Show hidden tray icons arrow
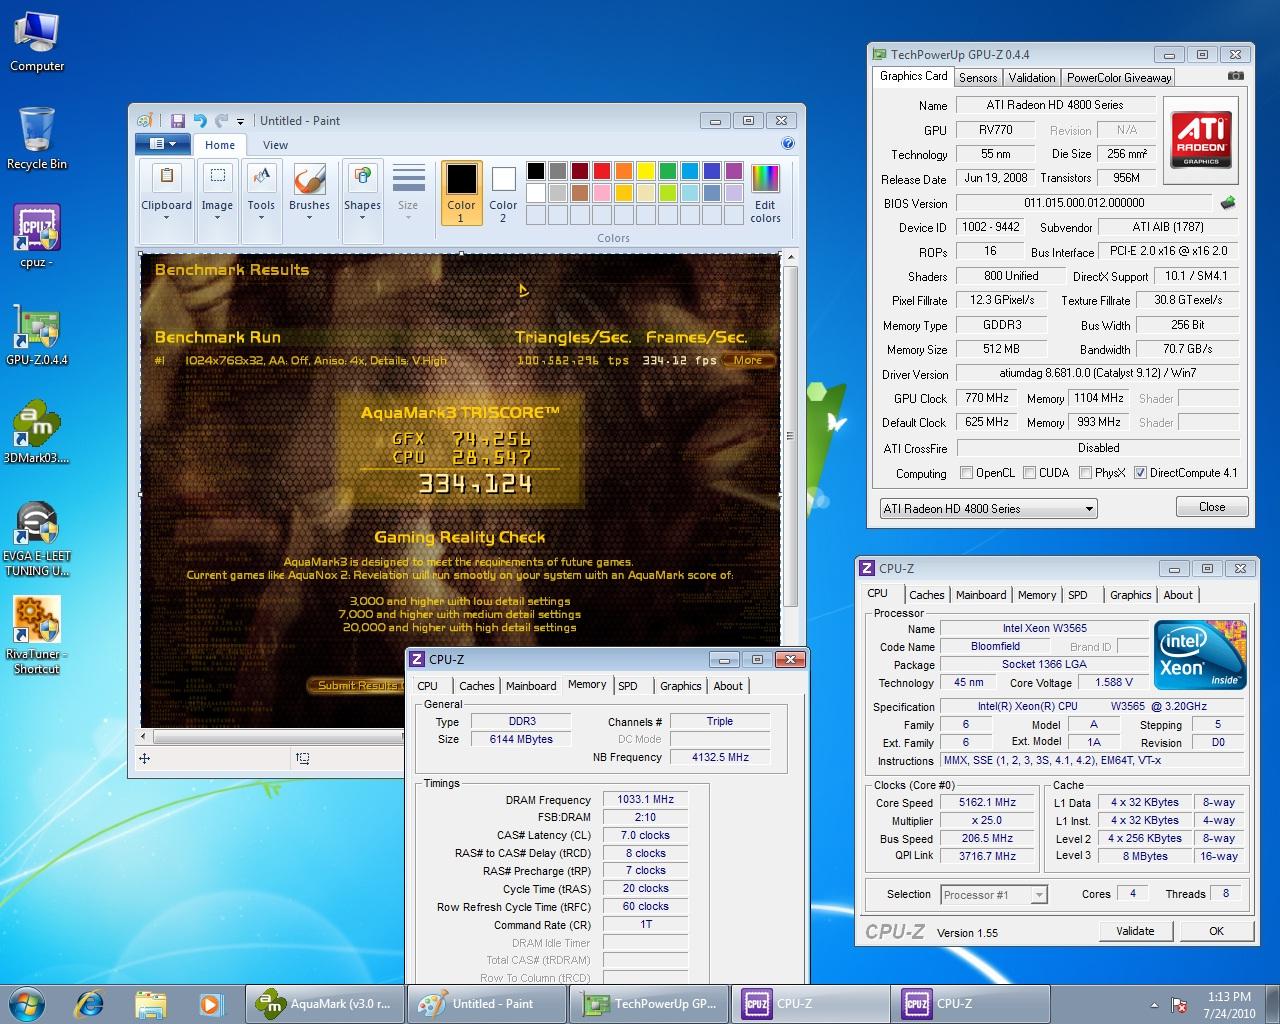The width and height of the screenshot is (1280, 1024). (1155, 1005)
